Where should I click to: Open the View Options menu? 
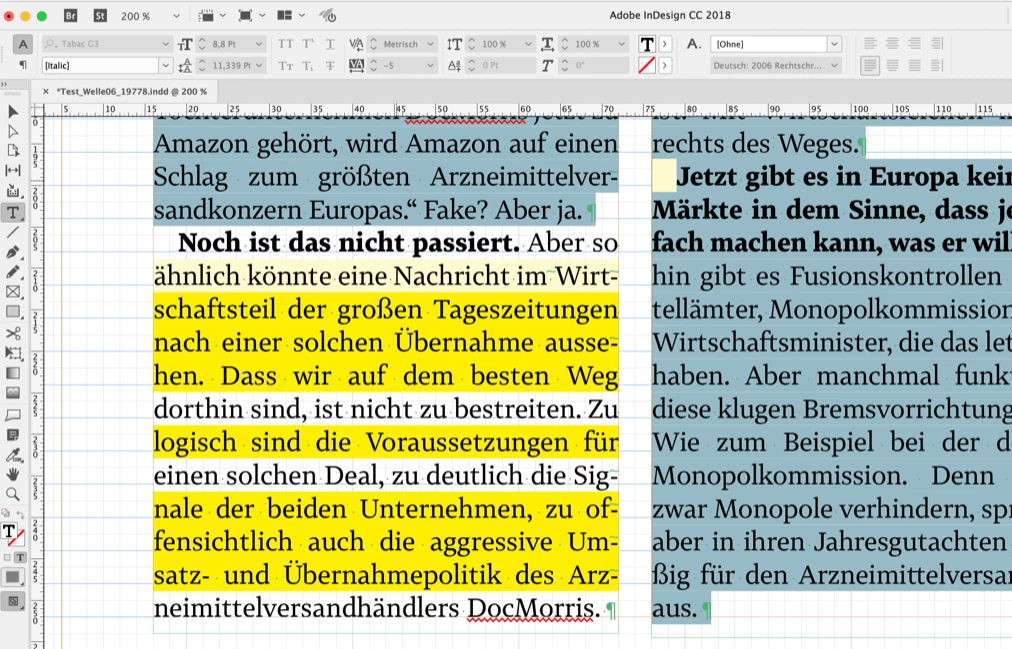212,15
